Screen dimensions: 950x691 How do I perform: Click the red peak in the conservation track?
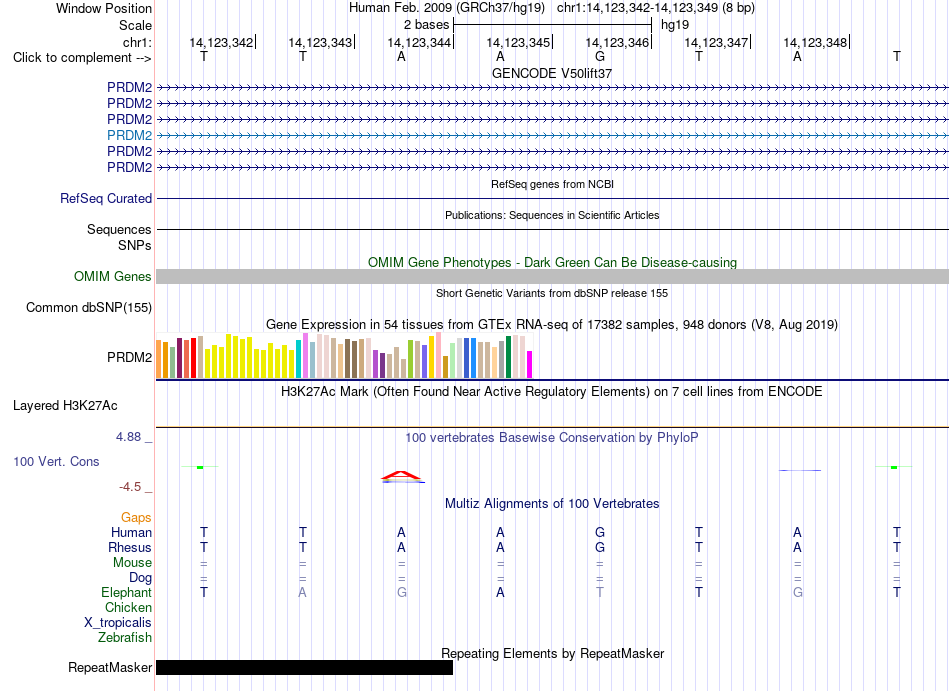pyautogui.click(x=401, y=477)
